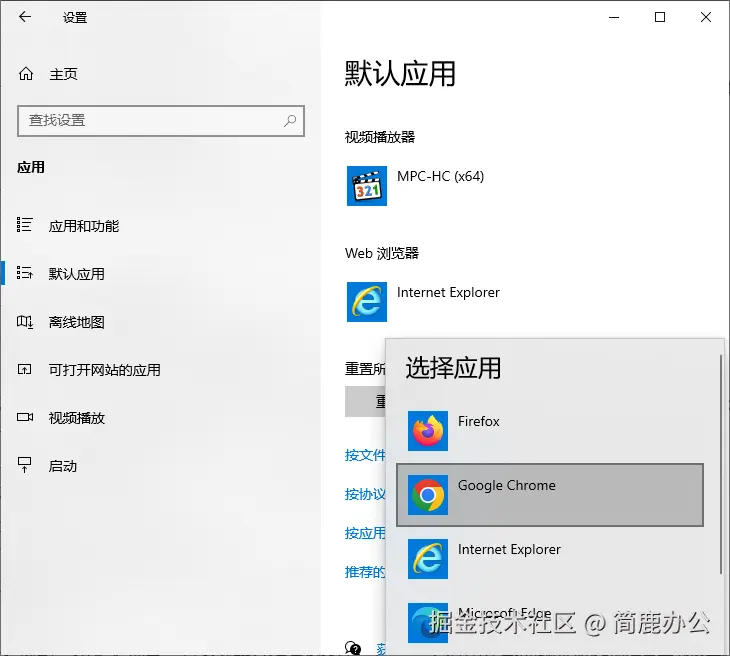Click the 应用 sidebar heading
730x656 pixels.
tap(31, 167)
